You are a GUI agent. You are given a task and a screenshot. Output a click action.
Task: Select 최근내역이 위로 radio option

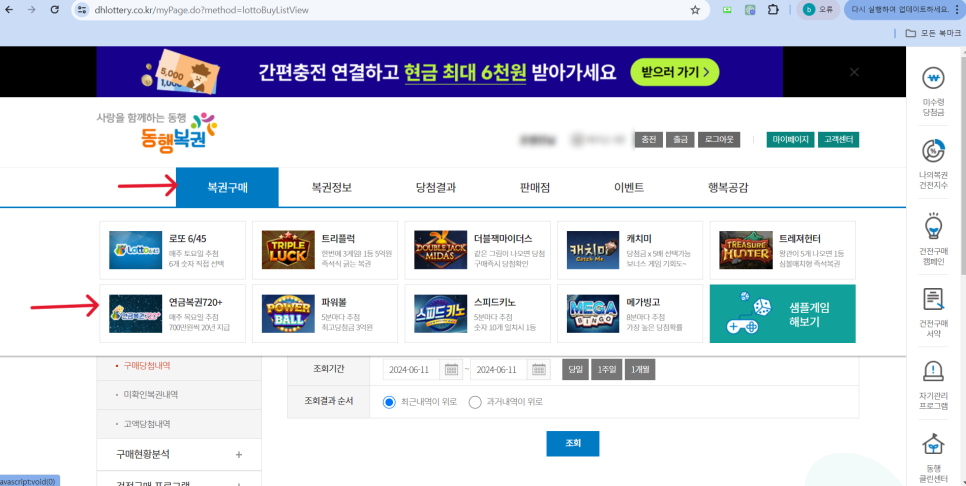(389, 402)
